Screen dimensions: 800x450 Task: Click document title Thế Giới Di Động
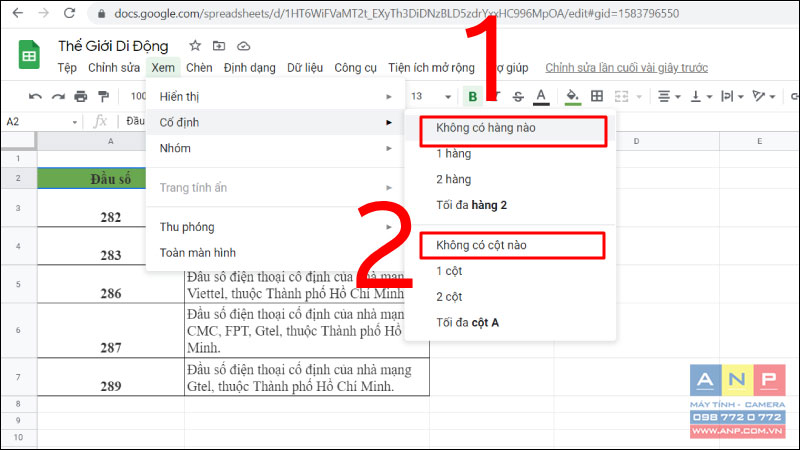click(113, 46)
